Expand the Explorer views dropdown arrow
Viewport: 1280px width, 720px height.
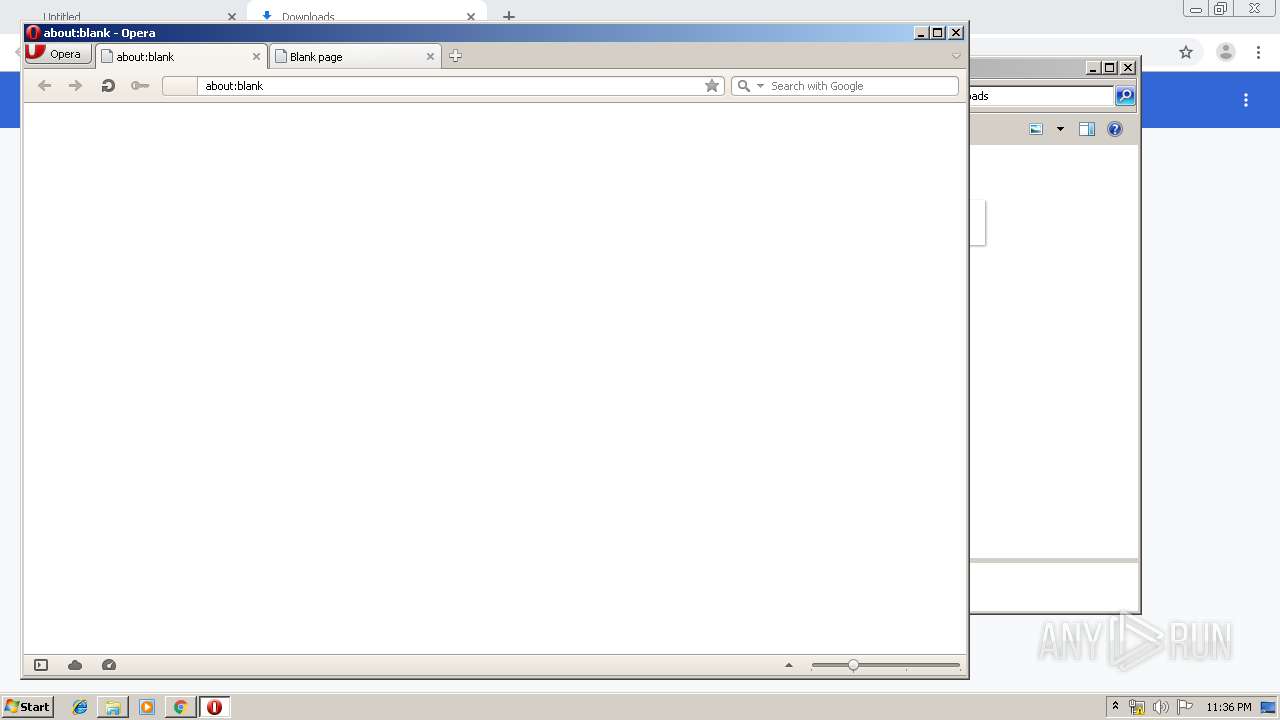pyautogui.click(x=1060, y=129)
